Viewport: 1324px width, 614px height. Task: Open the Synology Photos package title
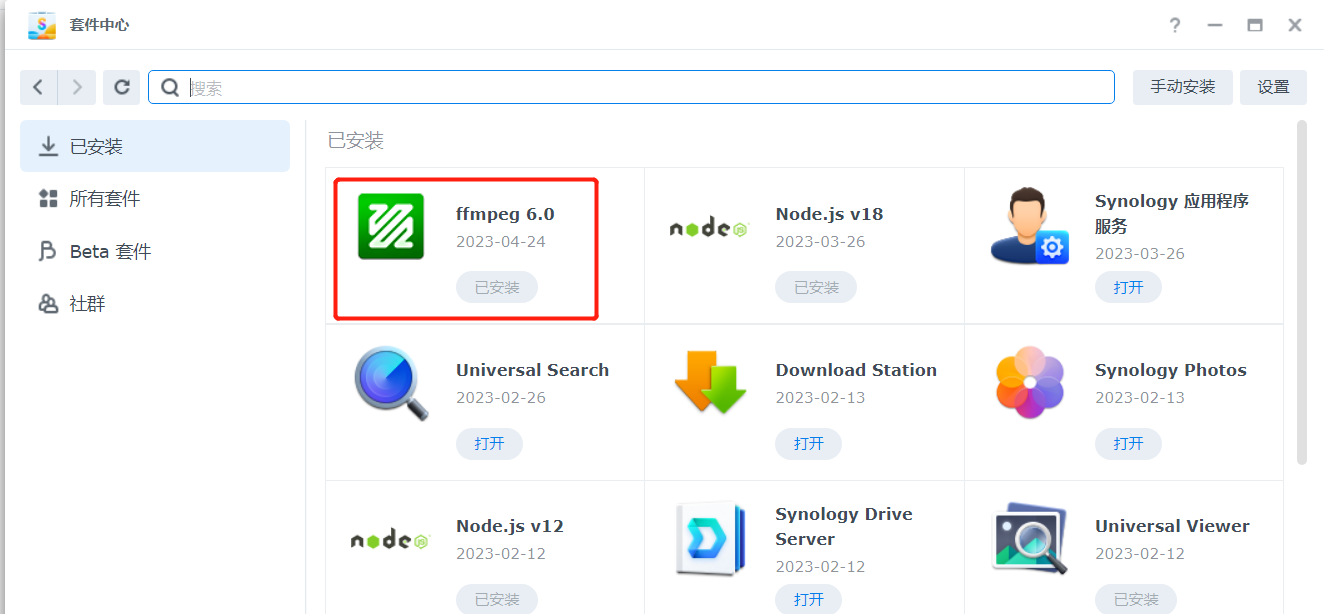[x=1171, y=370]
